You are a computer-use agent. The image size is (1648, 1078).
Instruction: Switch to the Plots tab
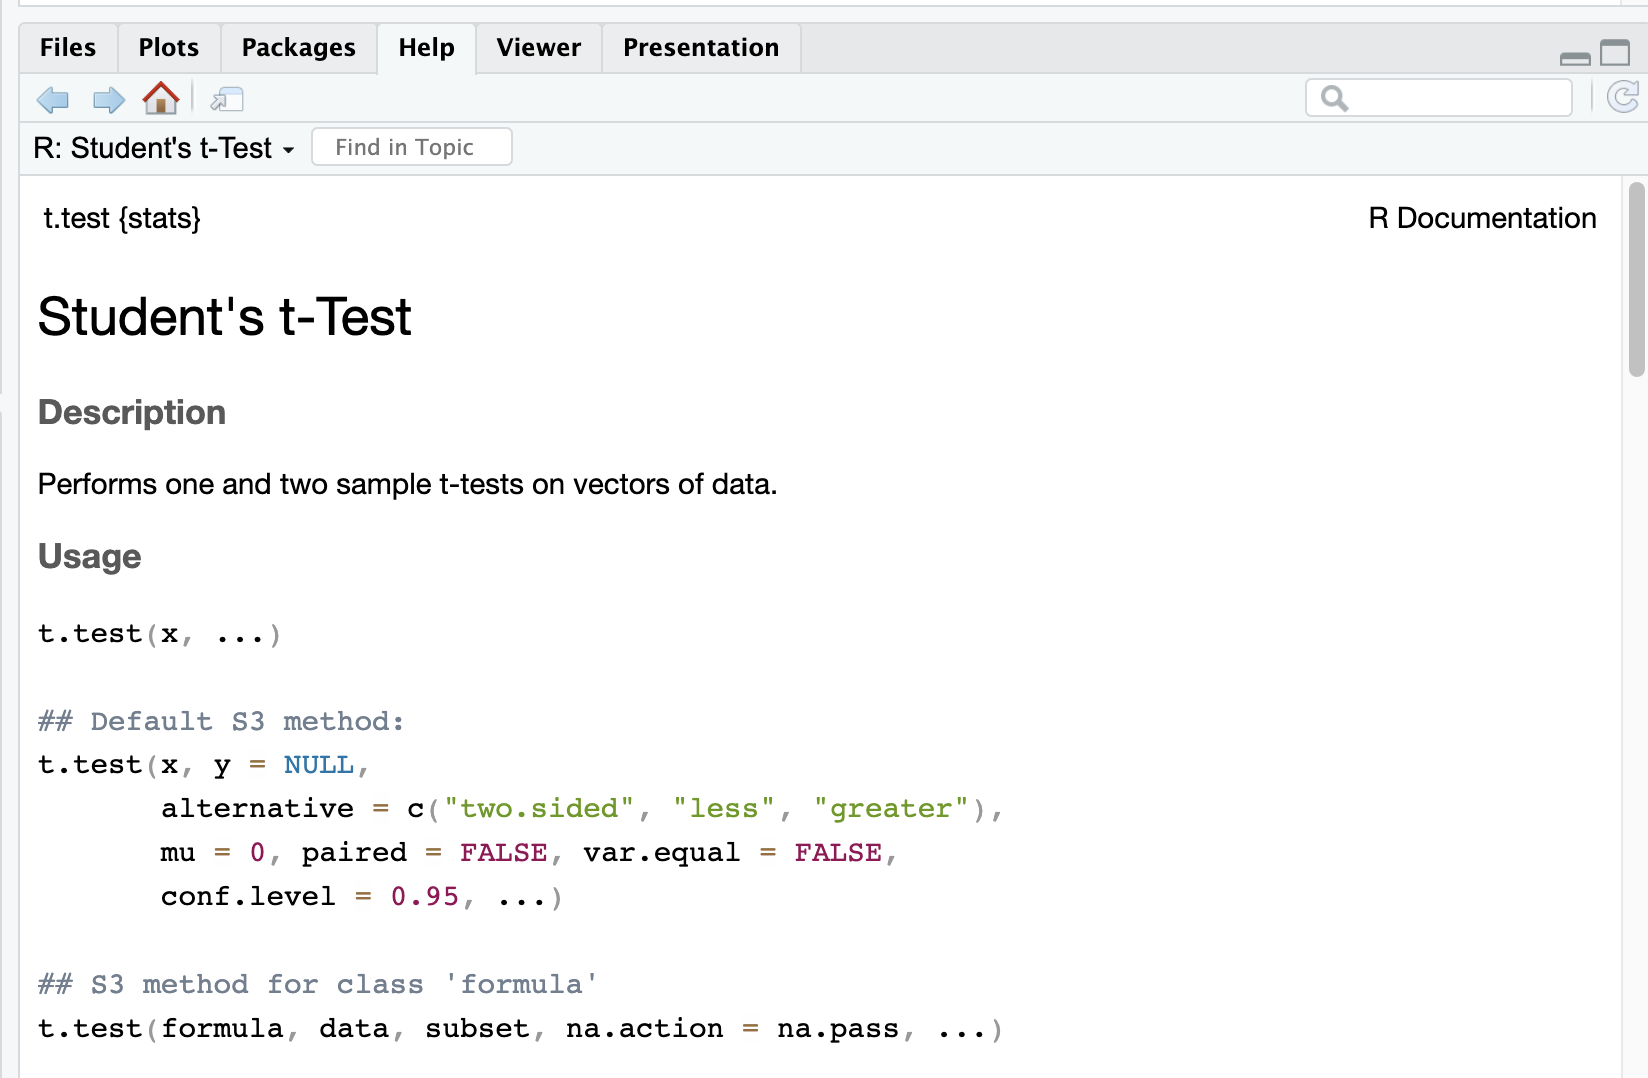click(167, 47)
